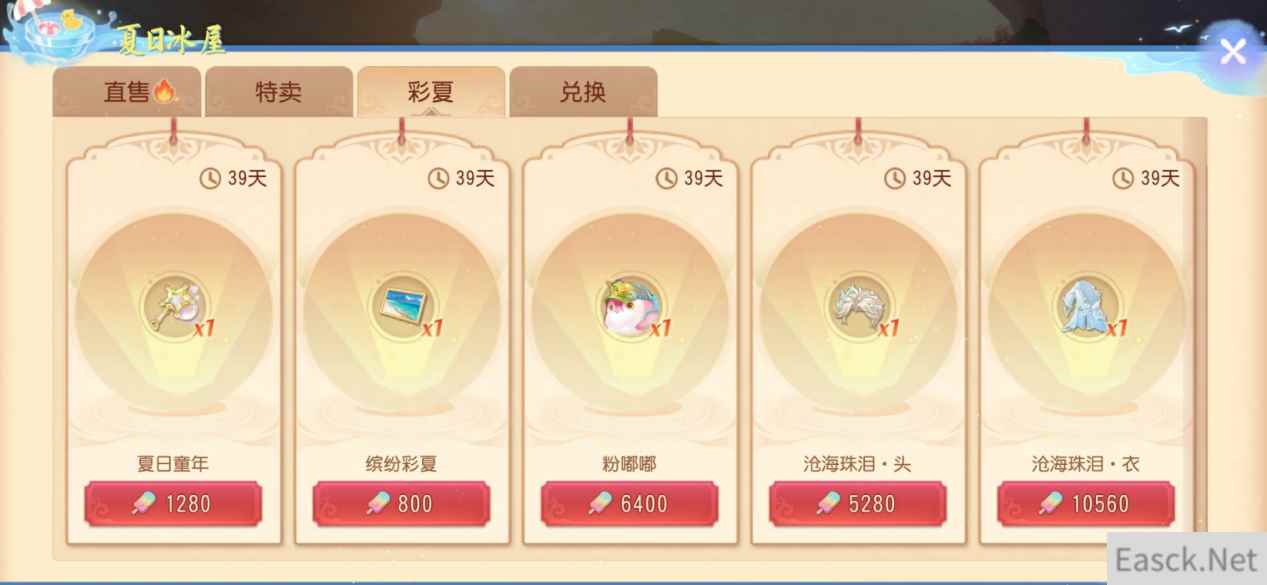
Task: Purchase 沧海珠泪·头 with 5280 button
Action: 857,504
